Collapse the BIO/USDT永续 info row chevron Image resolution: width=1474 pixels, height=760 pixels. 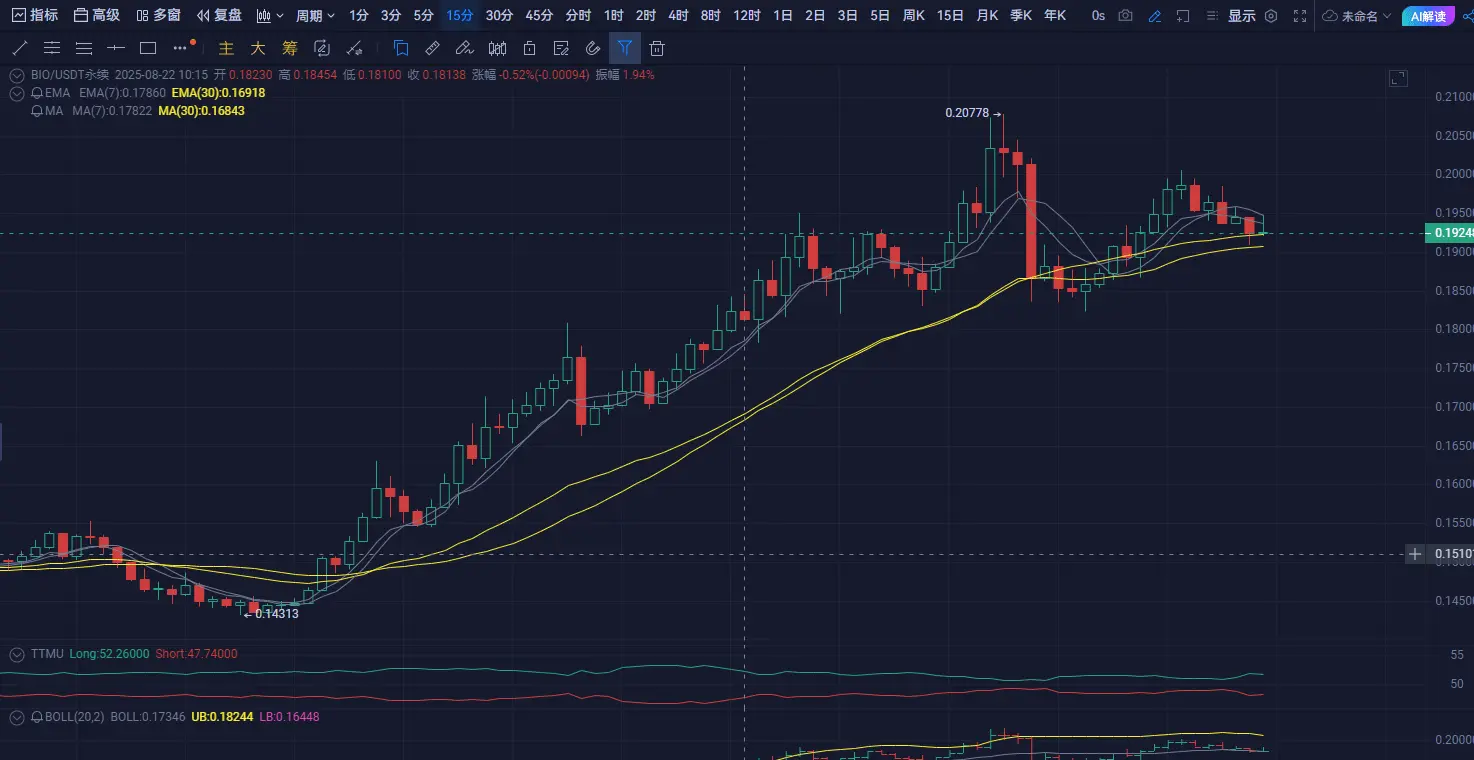coord(16,75)
